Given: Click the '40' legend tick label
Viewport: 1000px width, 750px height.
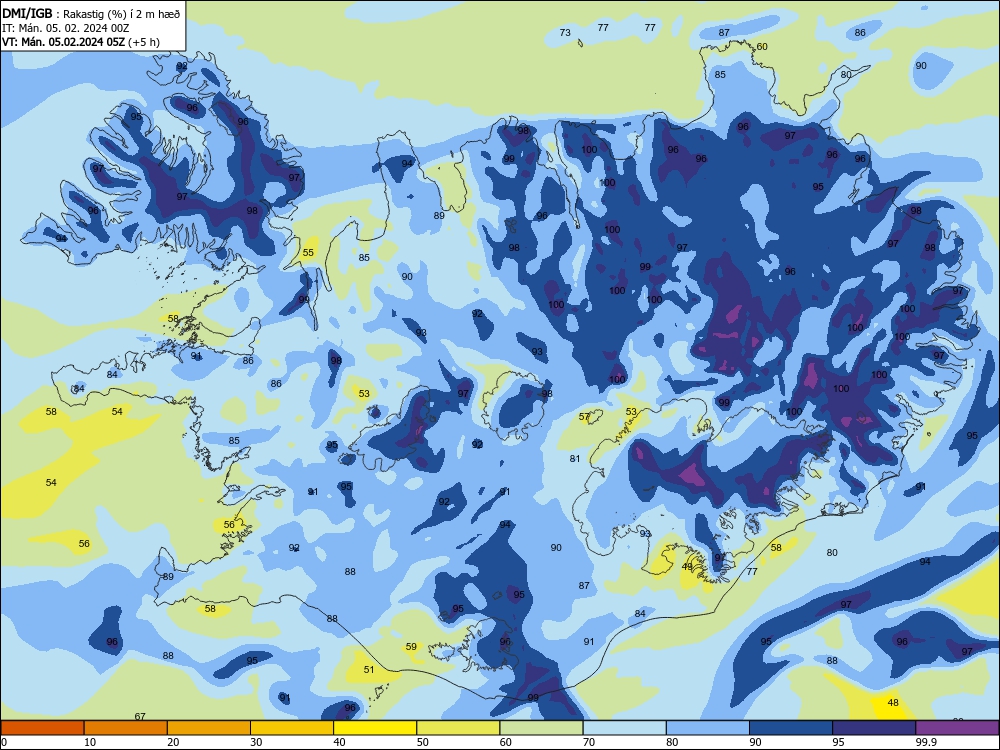Looking at the screenshot, I should [x=339, y=742].
